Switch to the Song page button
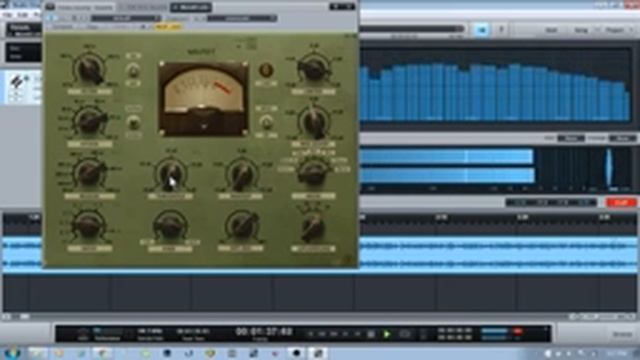This screenshot has width=640, height=360. 581,30
